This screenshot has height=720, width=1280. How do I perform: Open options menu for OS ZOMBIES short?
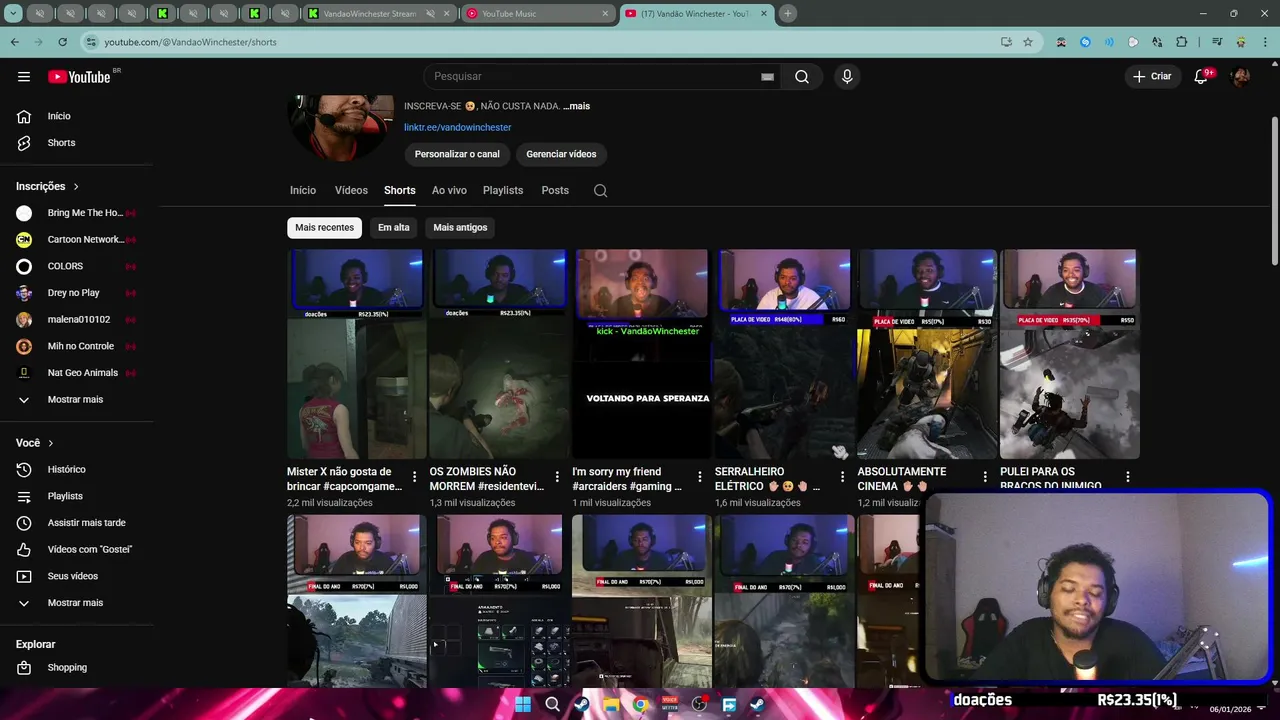(557, 477)
